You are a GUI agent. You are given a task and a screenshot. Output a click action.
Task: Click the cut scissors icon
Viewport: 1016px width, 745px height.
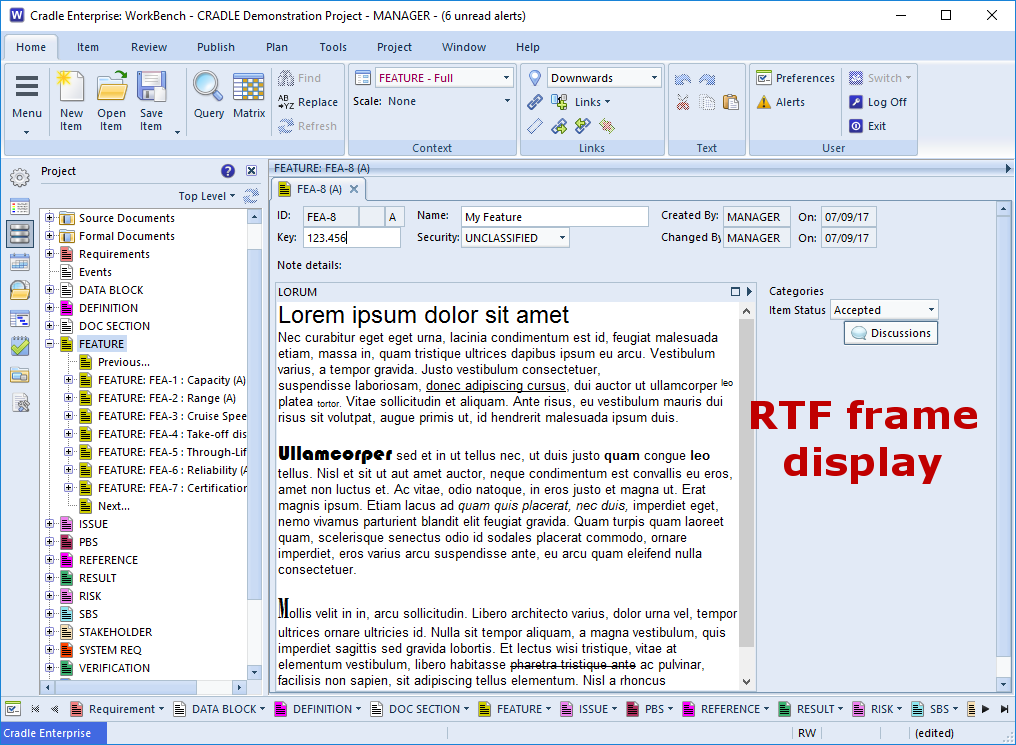pos(682,102)
